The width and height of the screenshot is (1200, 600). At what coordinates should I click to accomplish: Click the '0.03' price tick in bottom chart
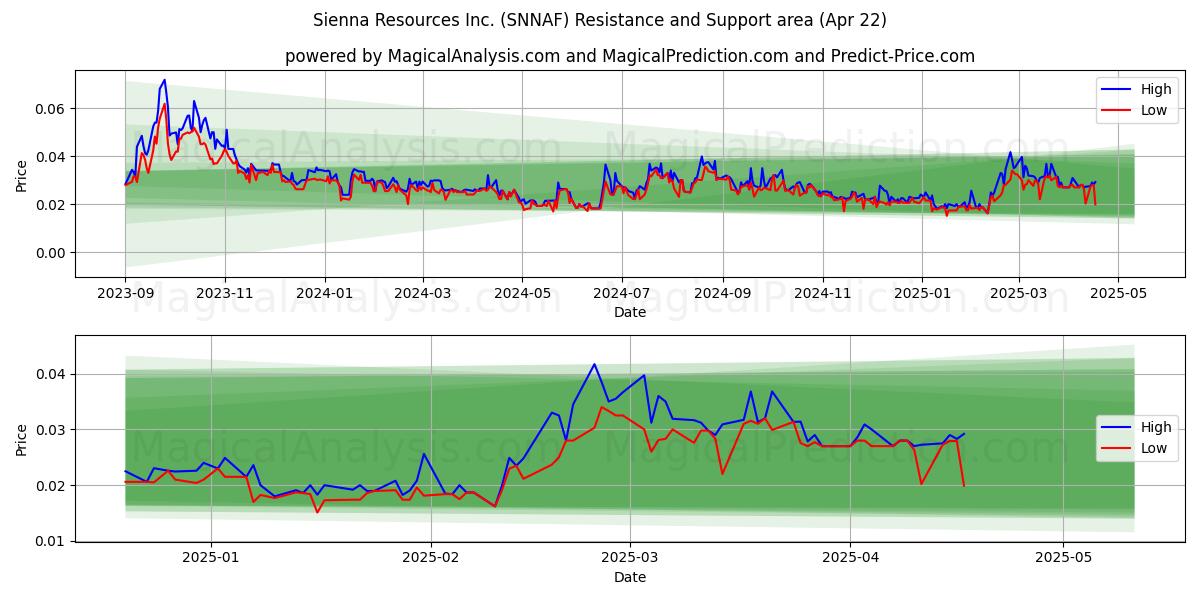pyautogui.click(x=51, y=430)
